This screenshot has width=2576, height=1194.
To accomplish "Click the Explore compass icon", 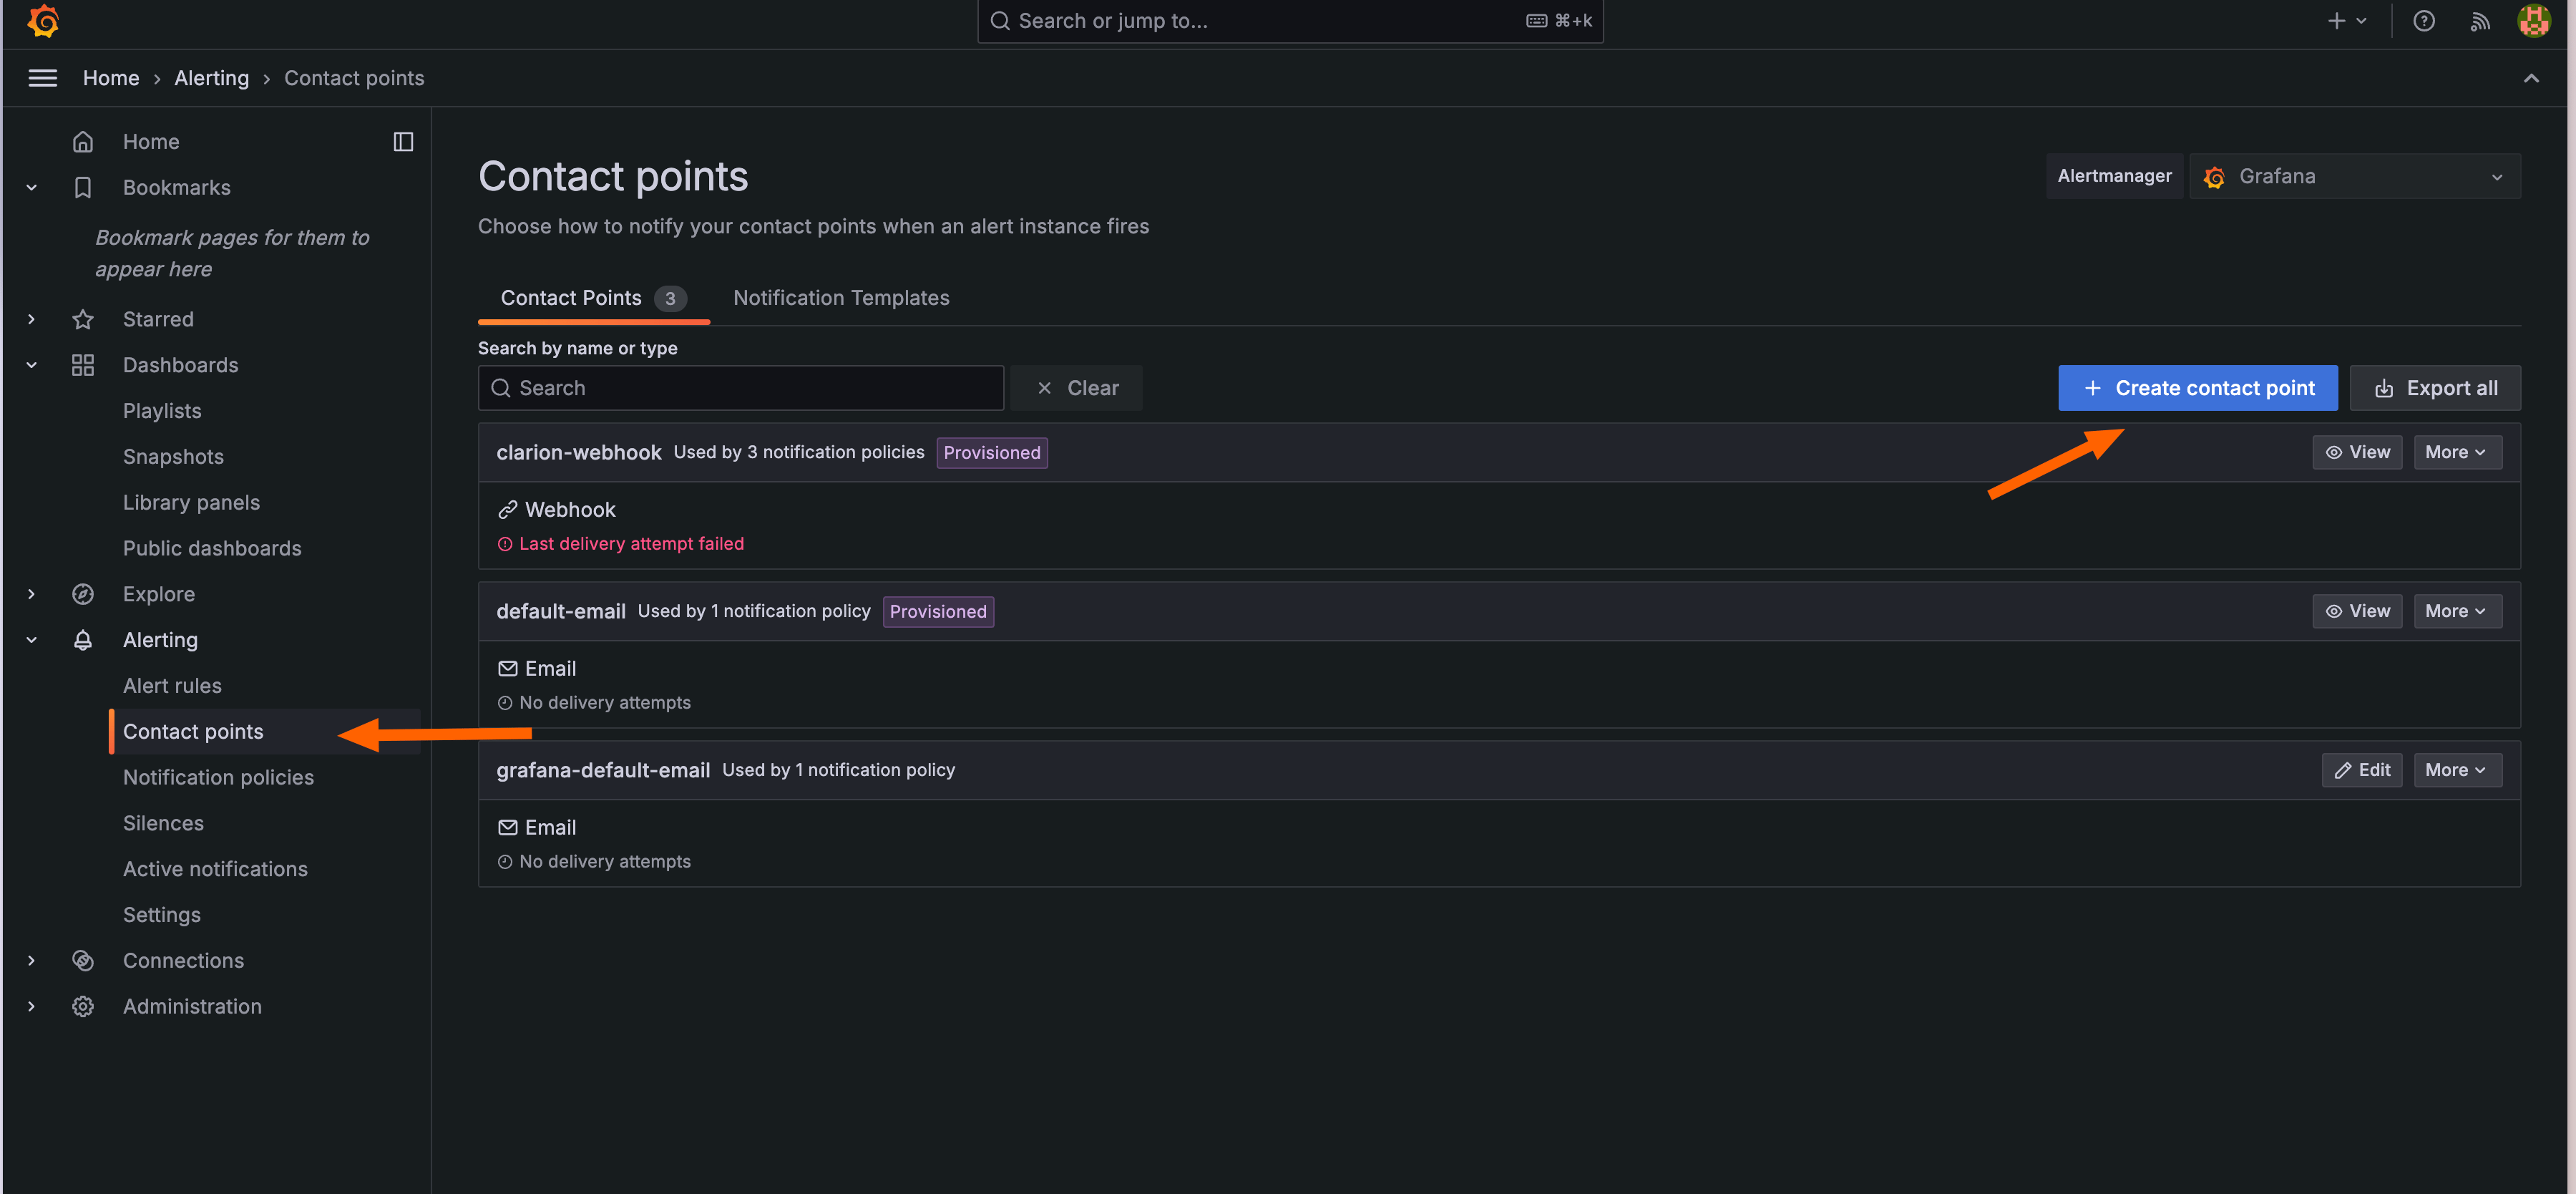I will [x=83, y=594].
